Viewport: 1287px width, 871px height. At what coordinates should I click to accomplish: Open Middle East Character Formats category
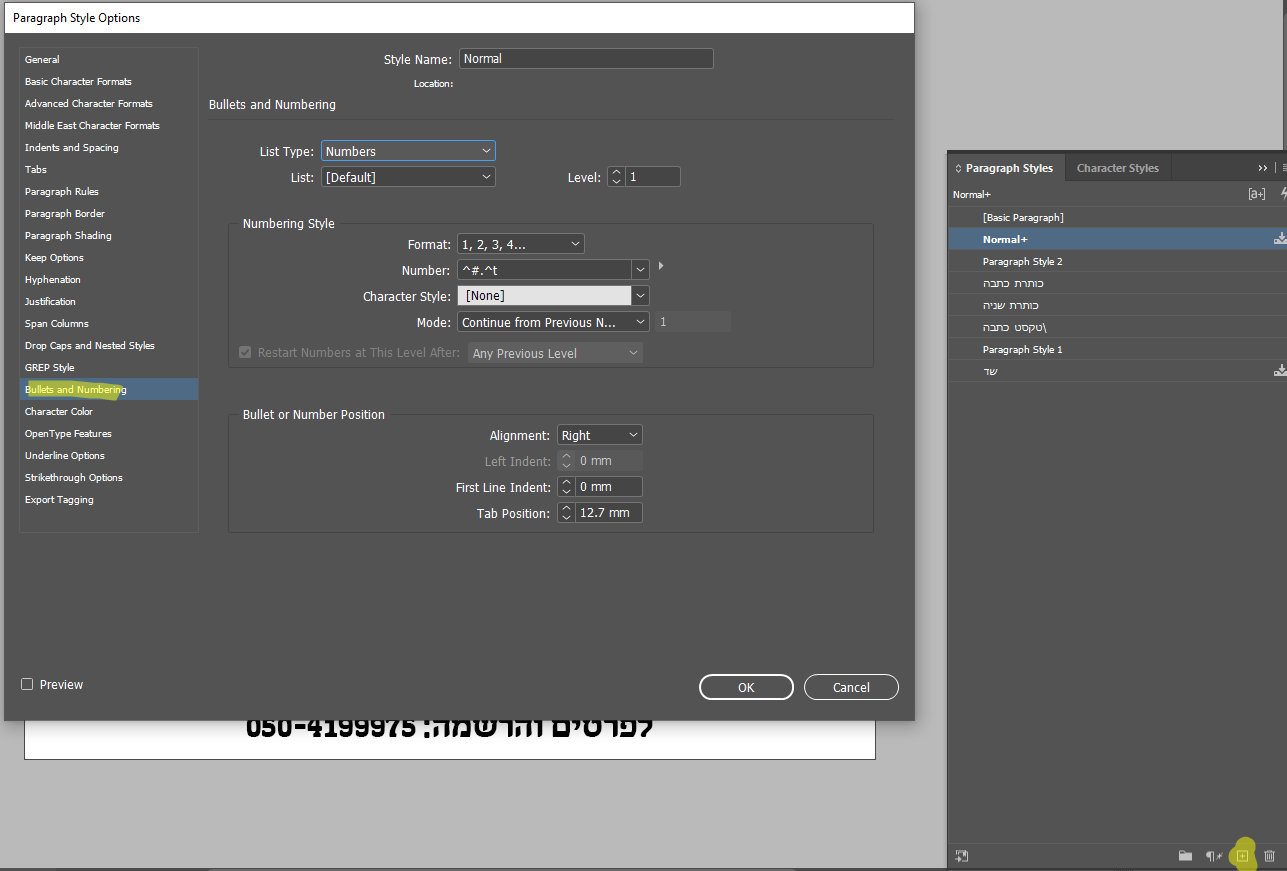pos(109,126)
